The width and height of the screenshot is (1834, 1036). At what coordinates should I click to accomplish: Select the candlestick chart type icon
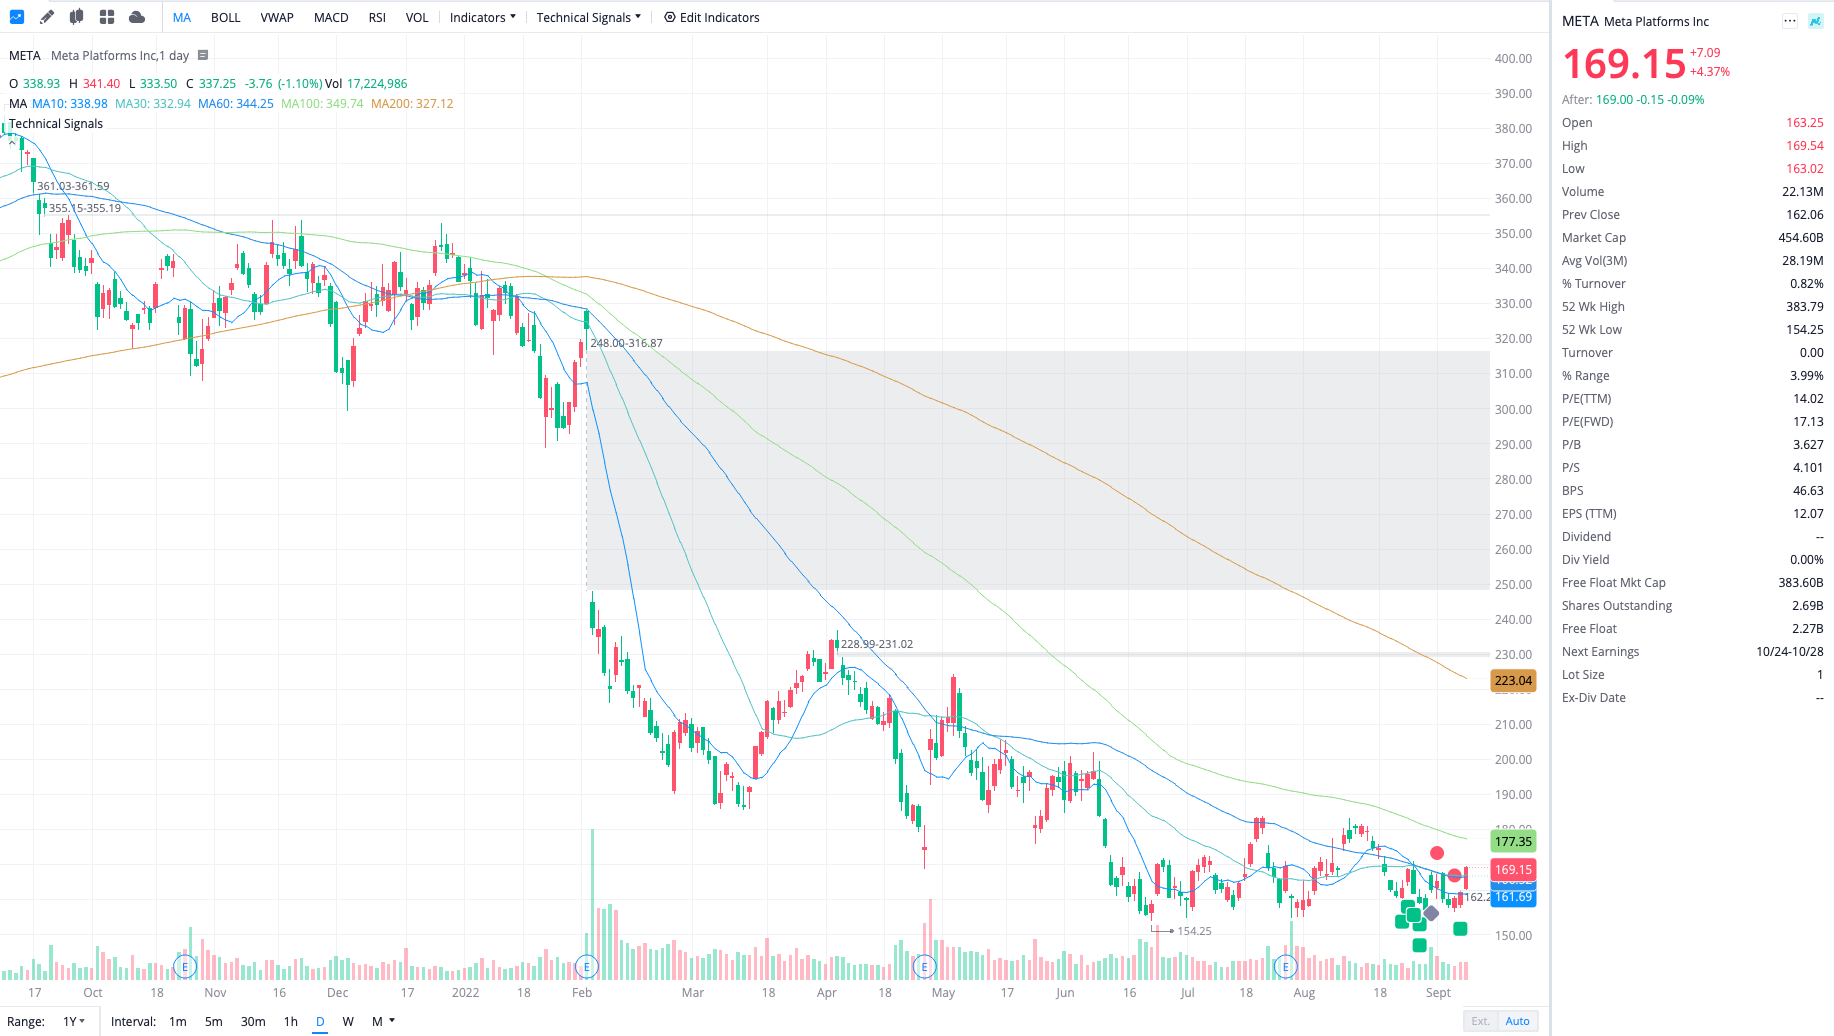[77, 17]
